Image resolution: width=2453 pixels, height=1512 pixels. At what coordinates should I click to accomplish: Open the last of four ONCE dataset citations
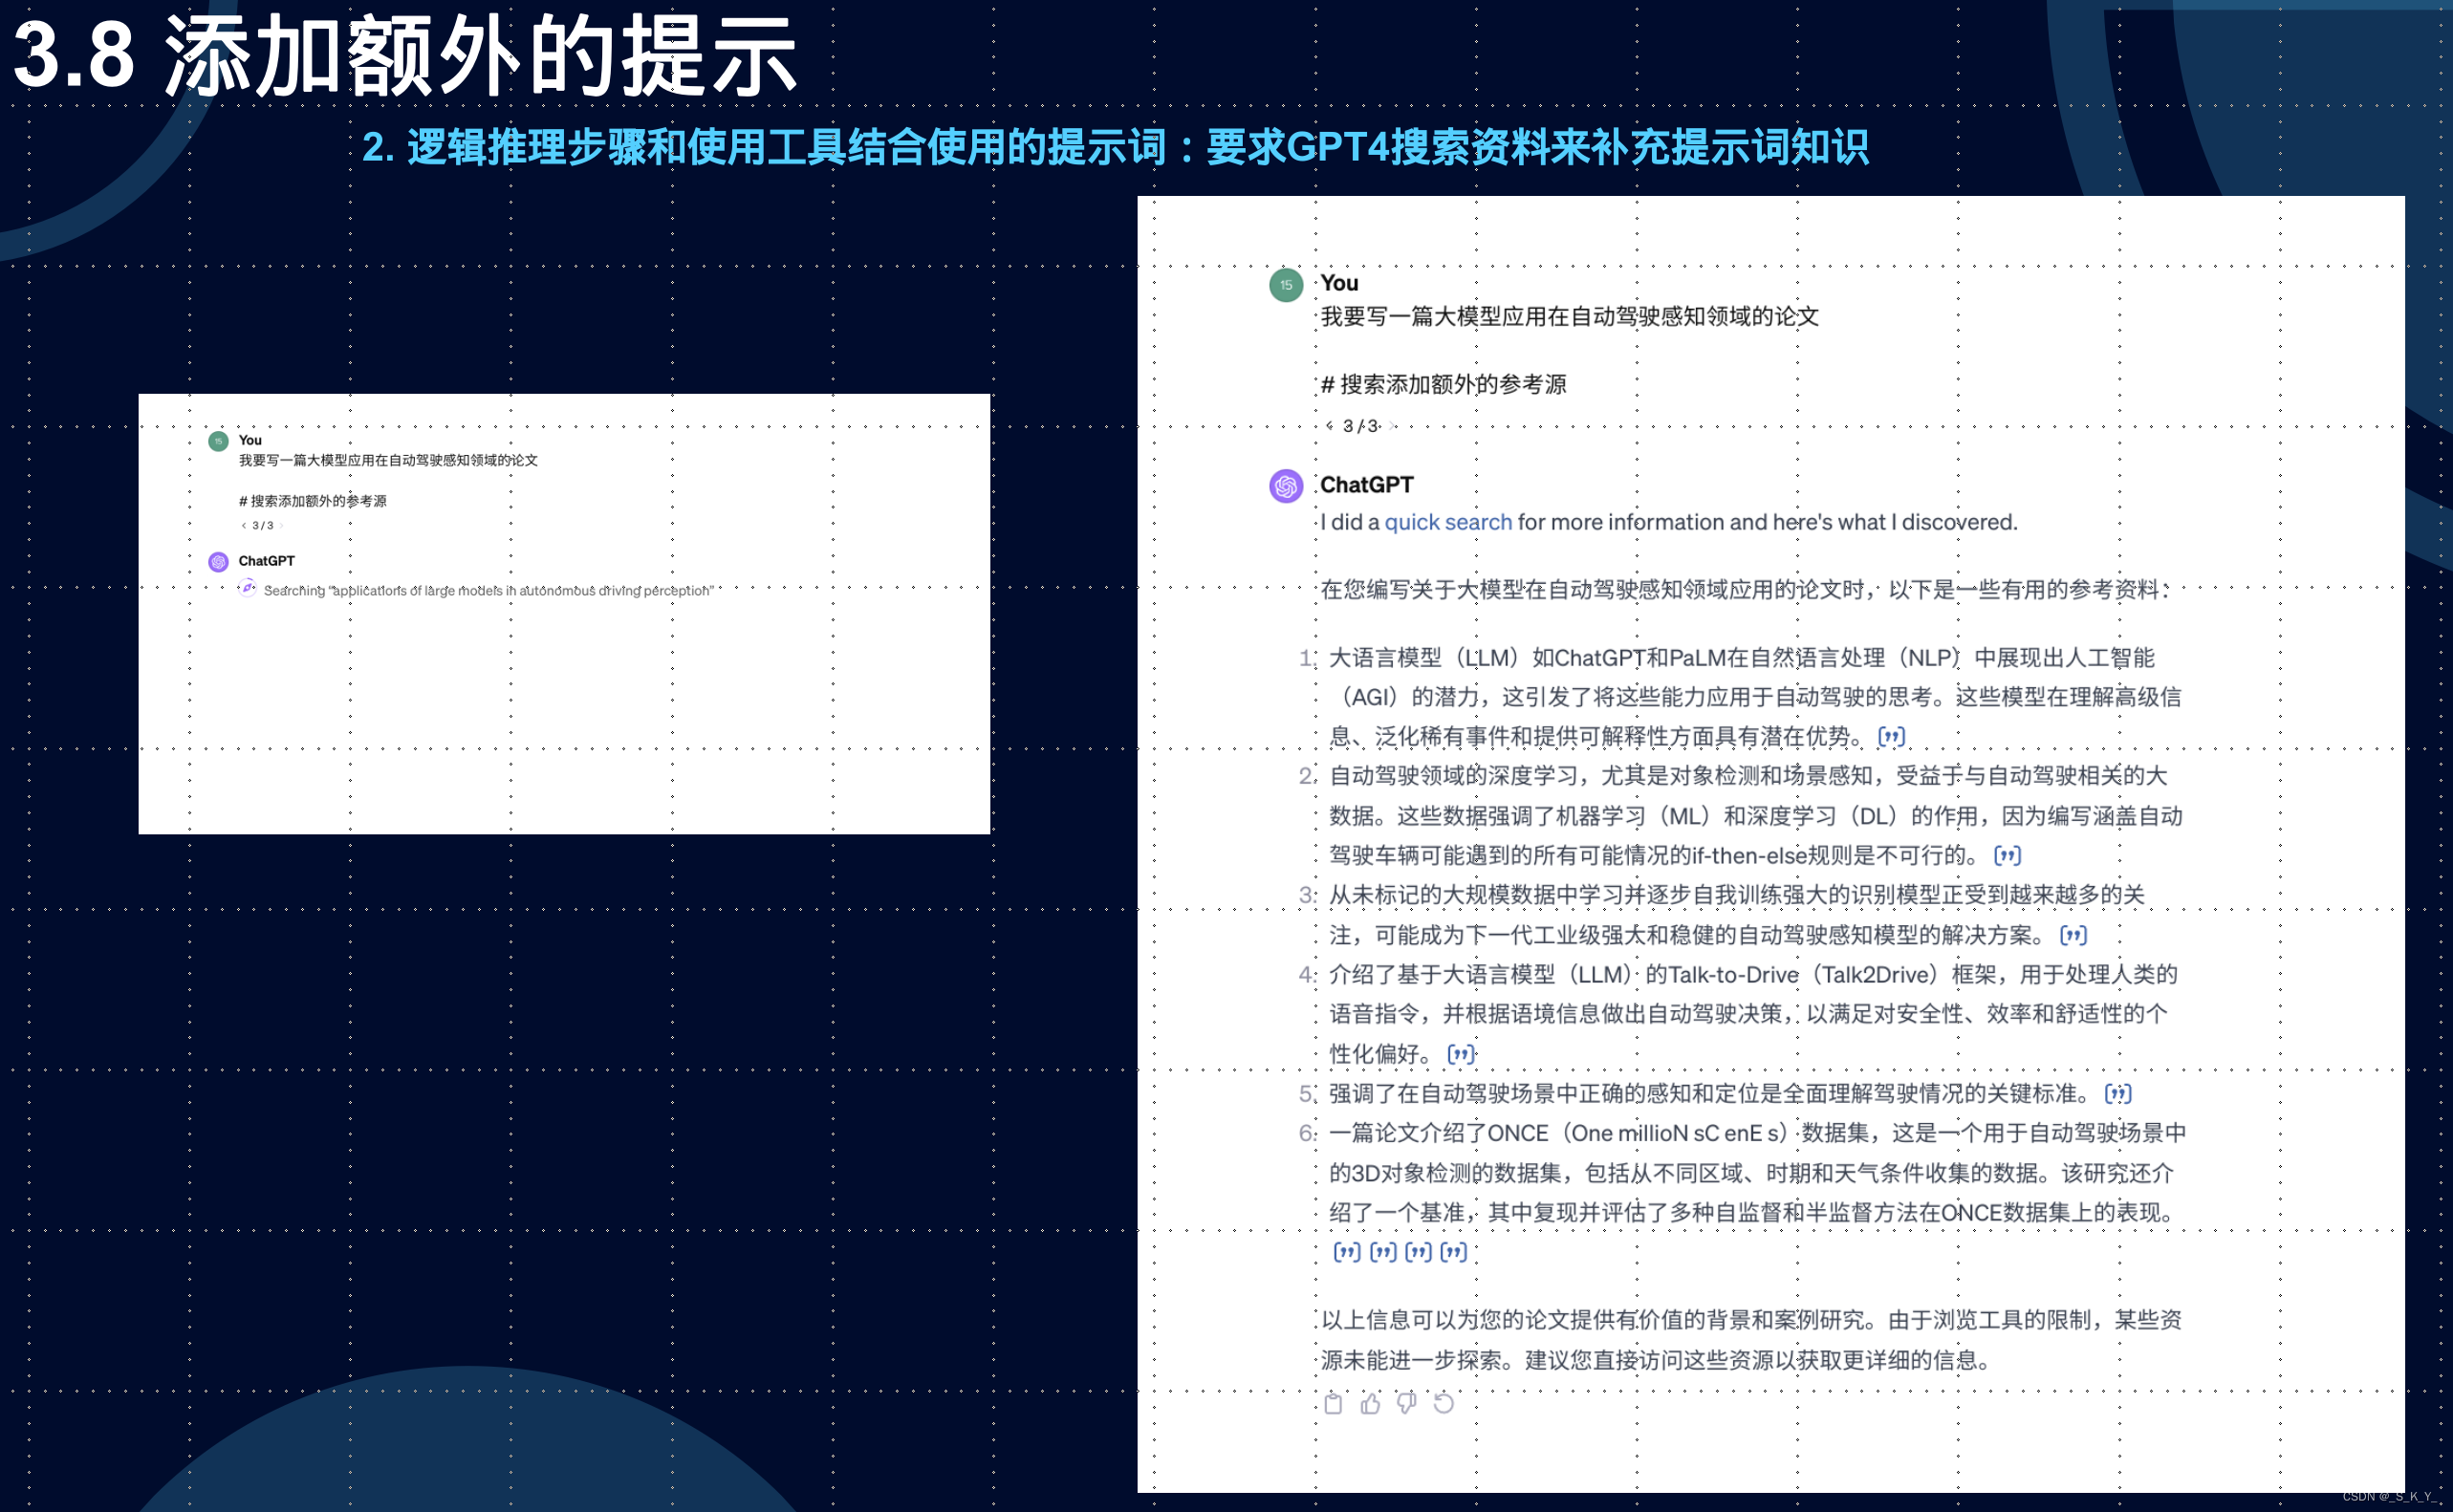click(1453, 1251)
